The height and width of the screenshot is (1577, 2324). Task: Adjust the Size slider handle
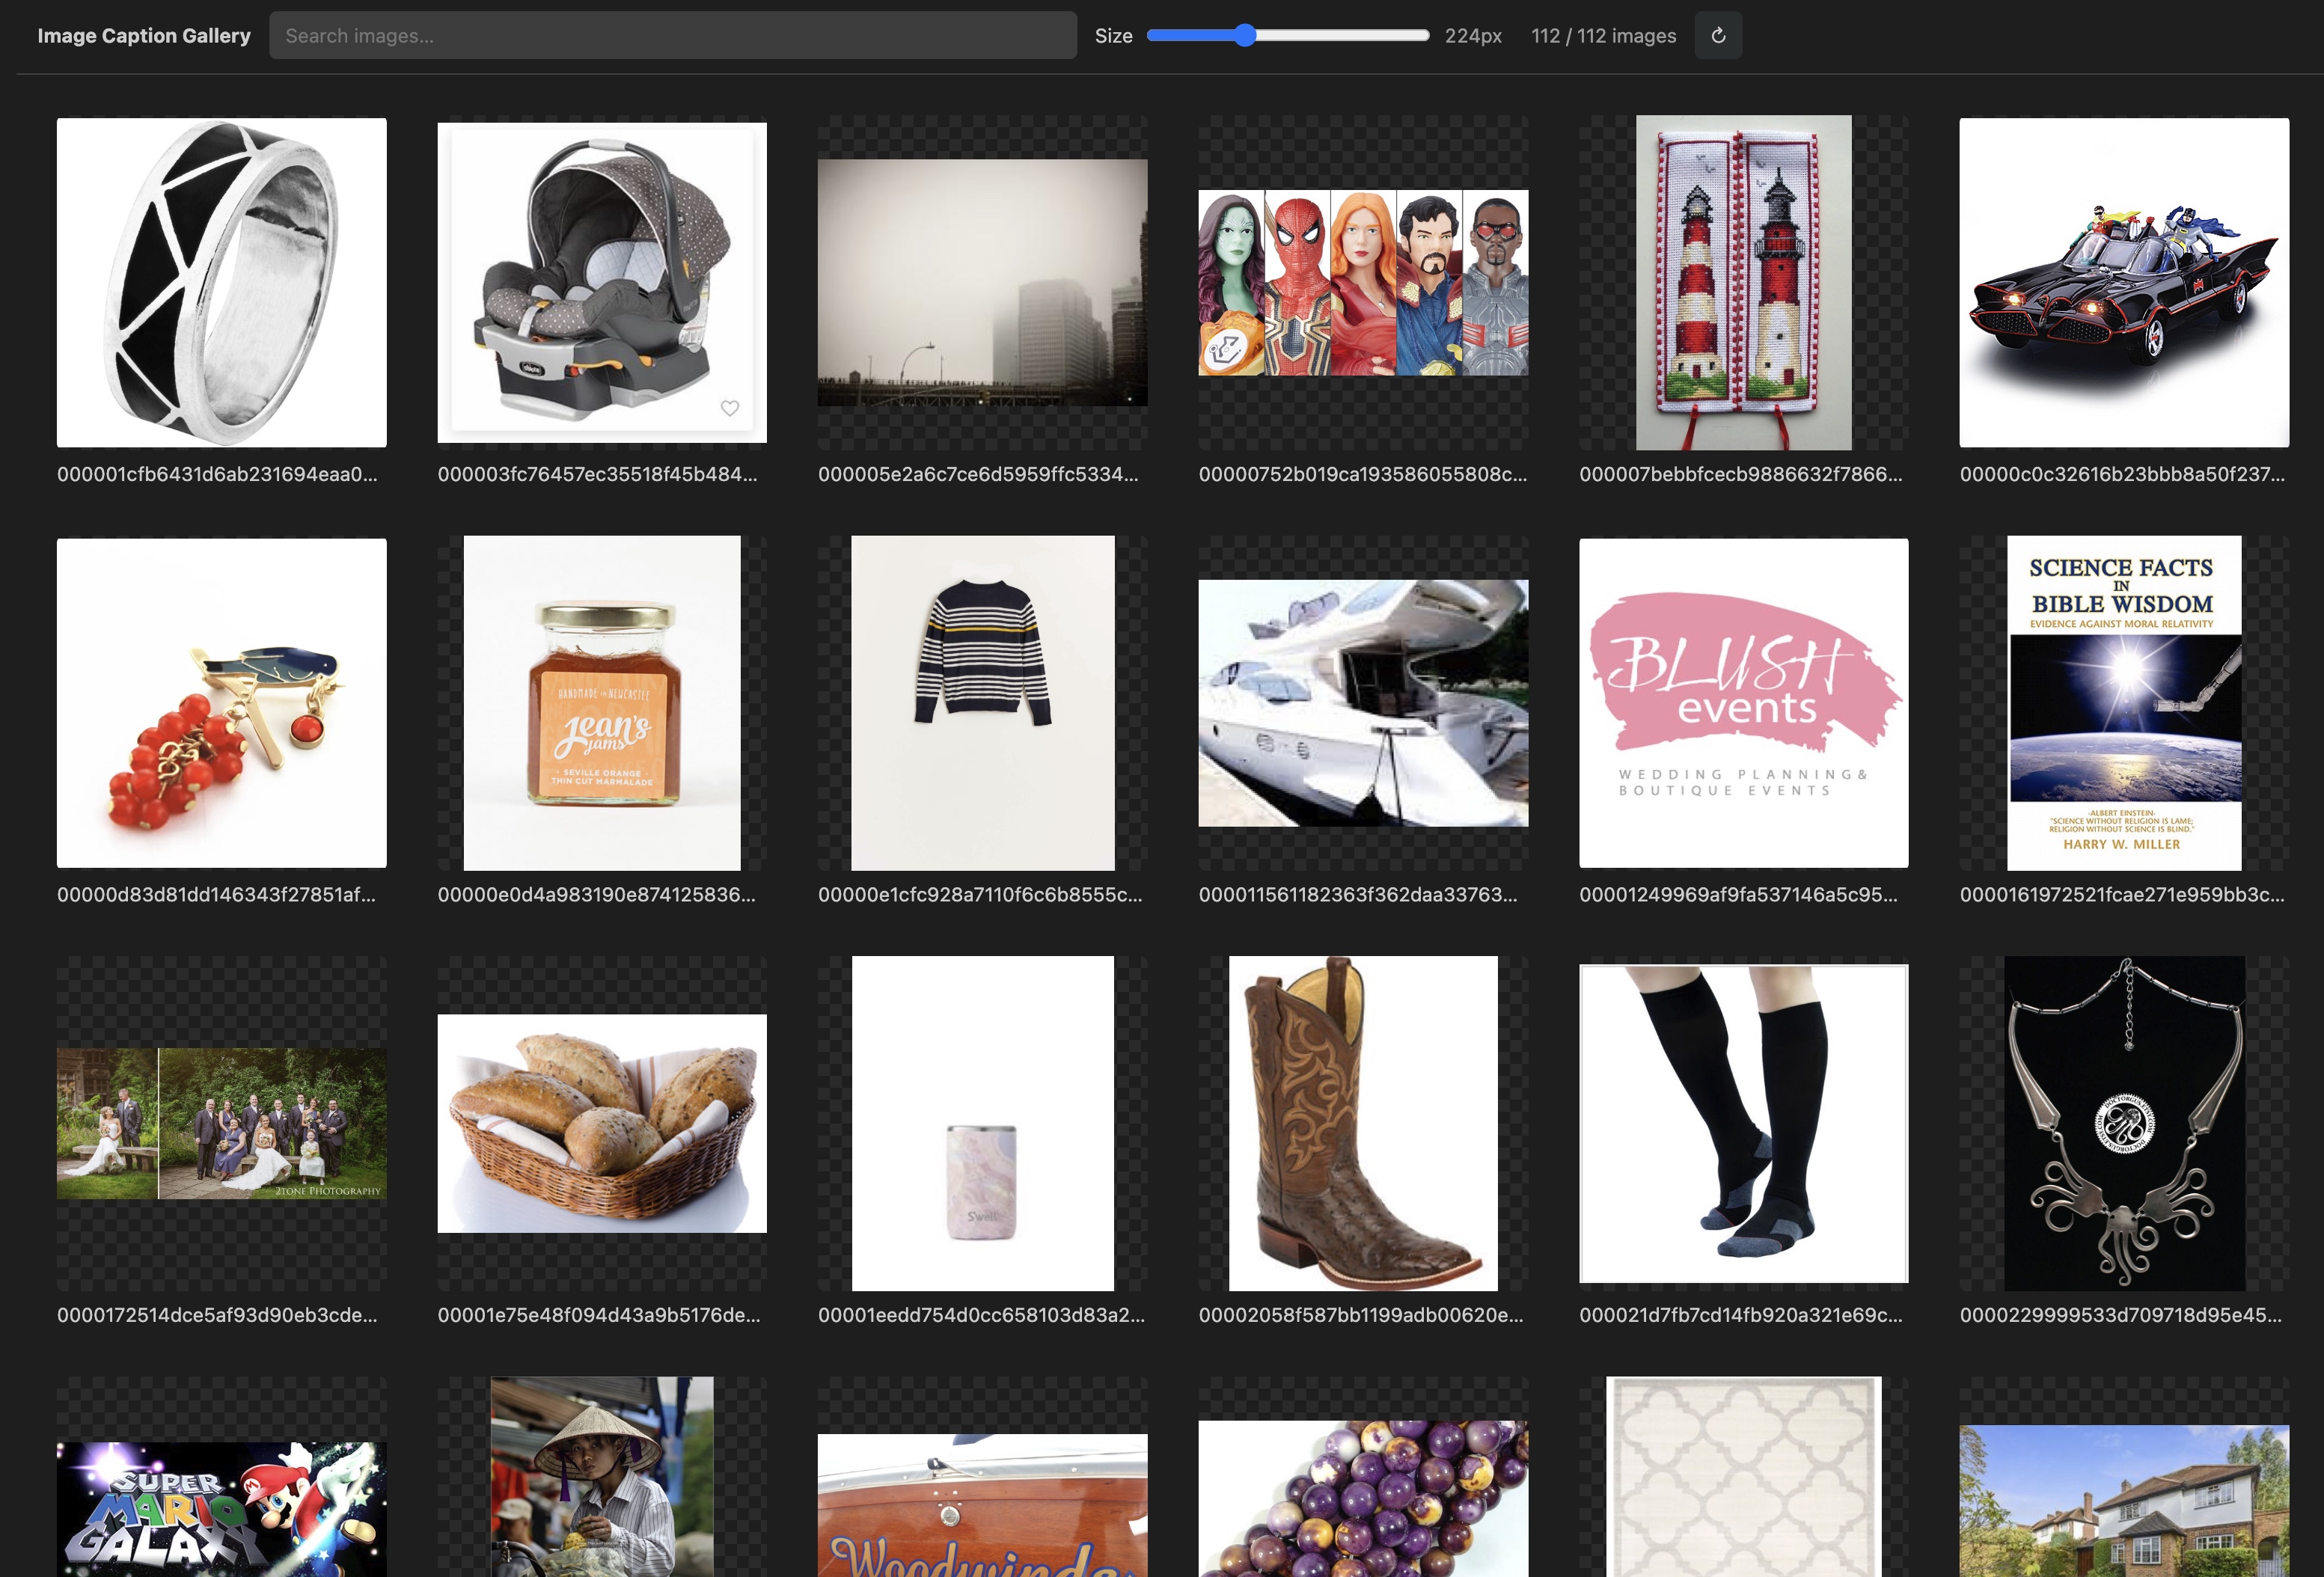pos(1244,36)
